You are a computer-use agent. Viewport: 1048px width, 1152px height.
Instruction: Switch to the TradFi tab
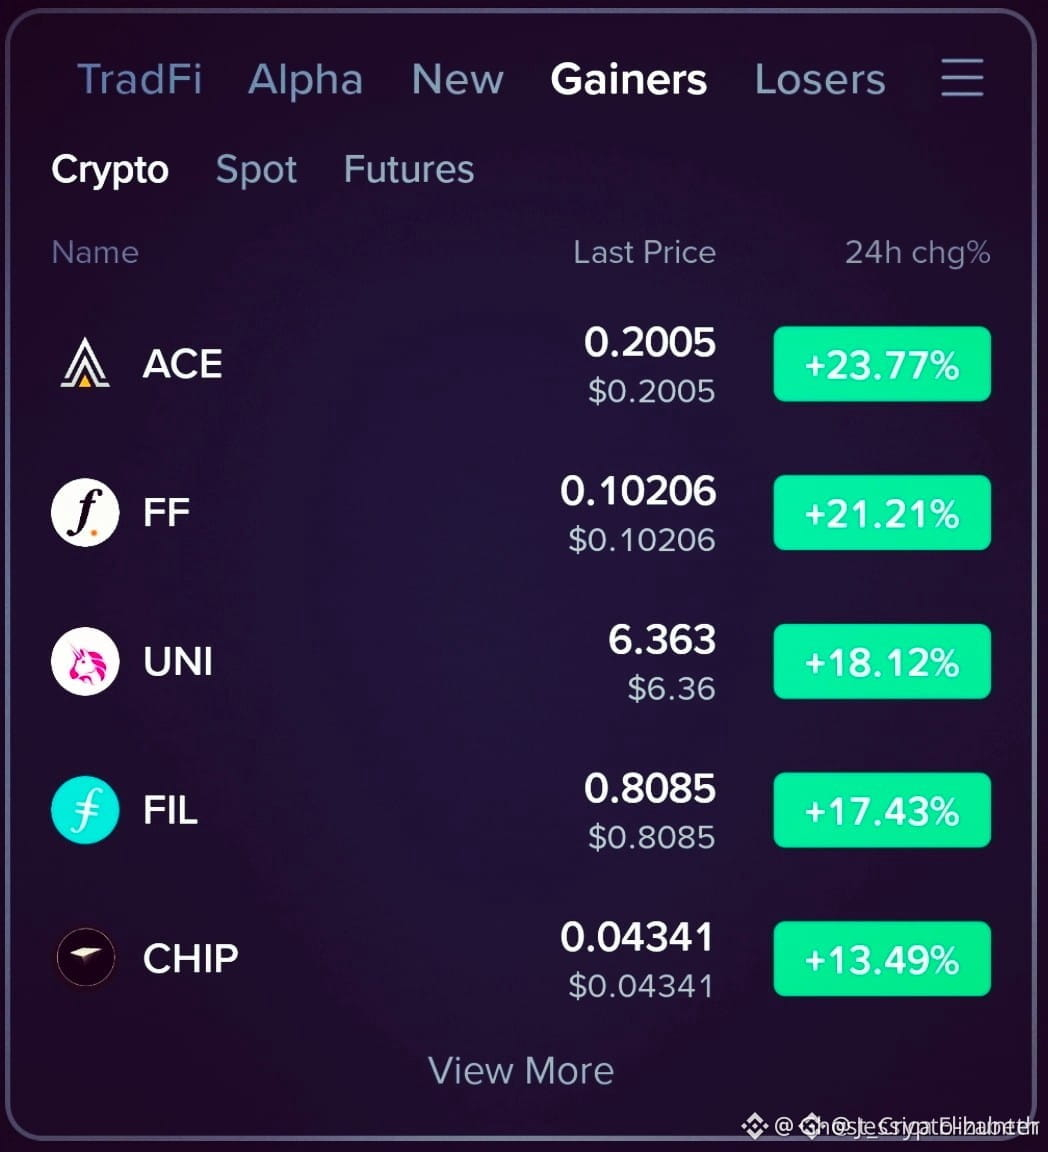point(140,79)
